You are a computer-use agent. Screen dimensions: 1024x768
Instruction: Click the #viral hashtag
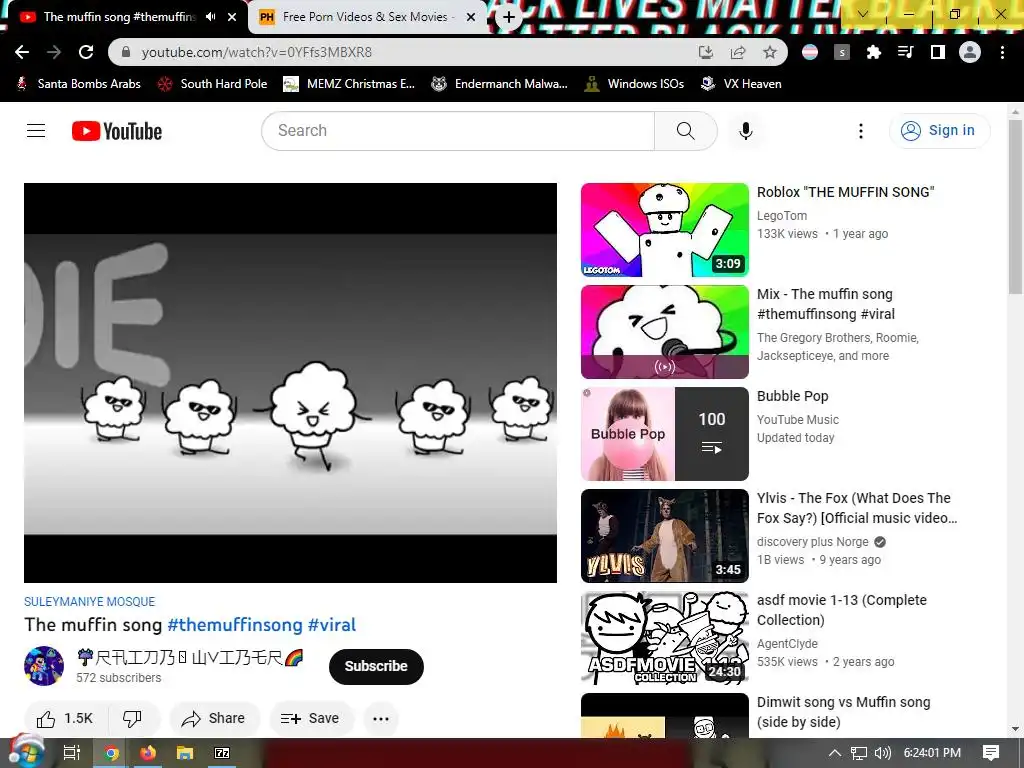point(332,625)
